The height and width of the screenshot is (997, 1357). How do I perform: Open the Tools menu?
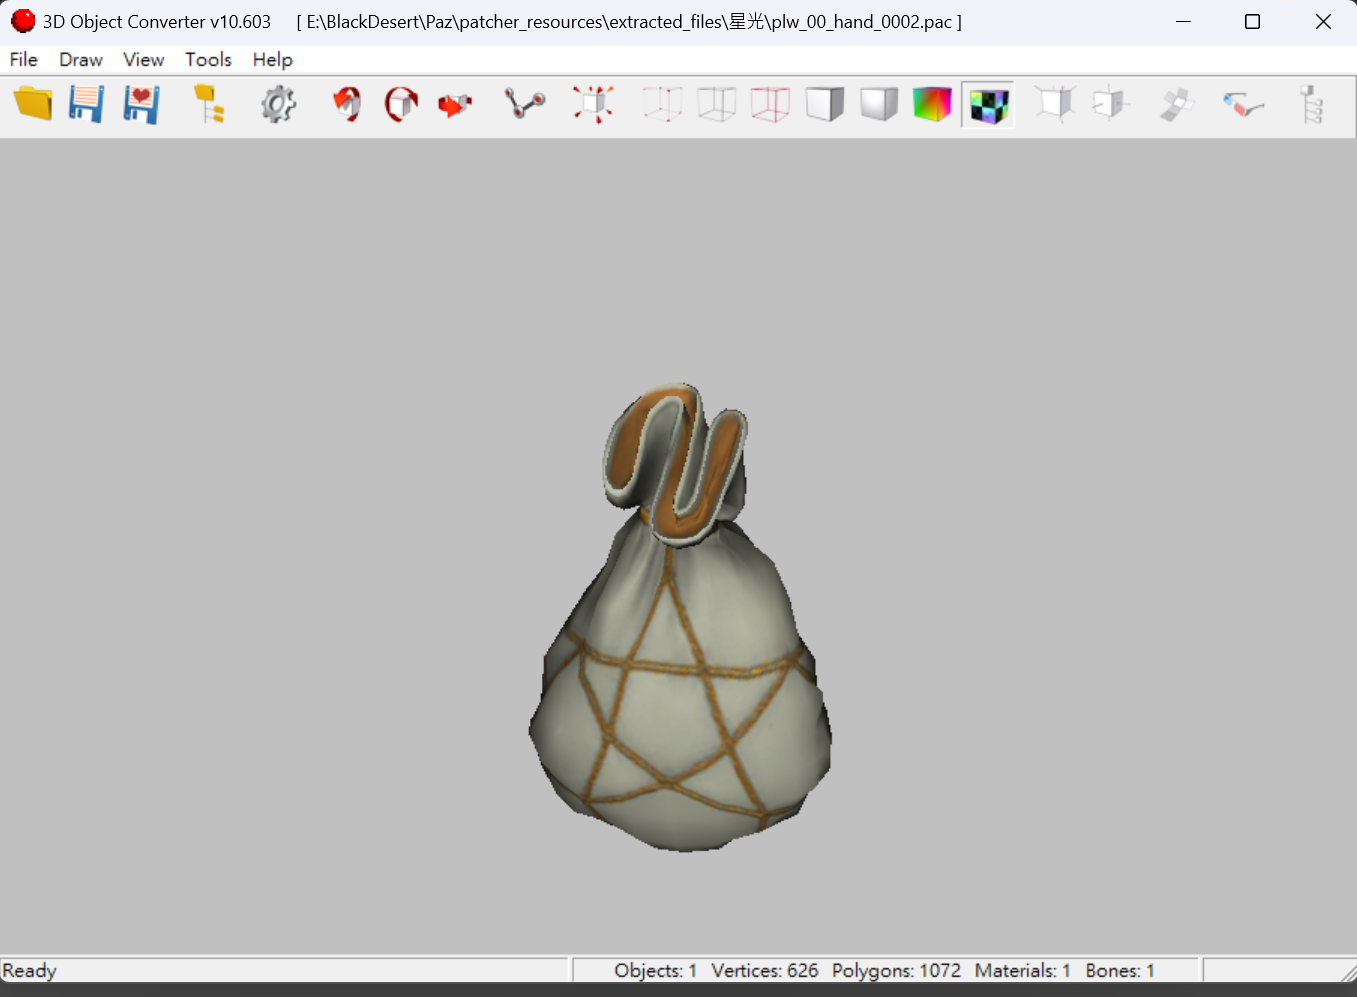208,60
